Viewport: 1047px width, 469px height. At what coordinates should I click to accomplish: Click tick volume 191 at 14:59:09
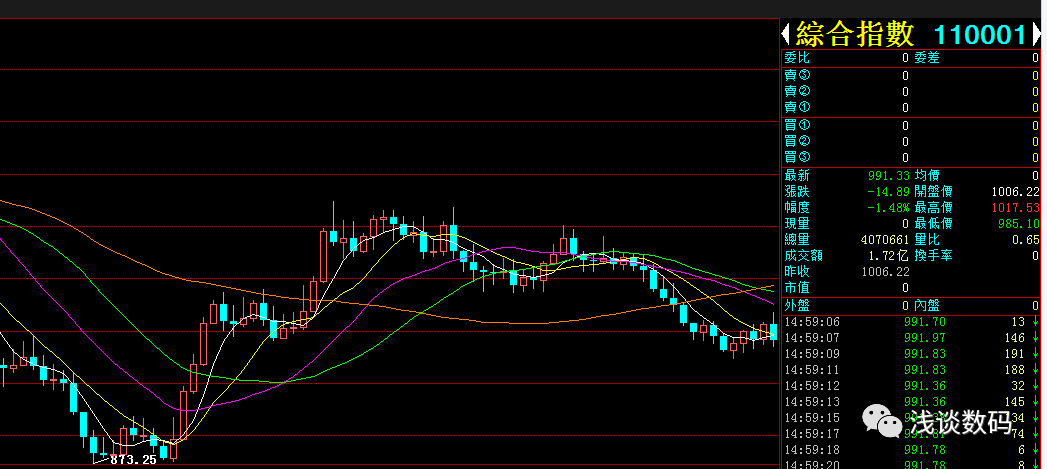(1014, 354)
